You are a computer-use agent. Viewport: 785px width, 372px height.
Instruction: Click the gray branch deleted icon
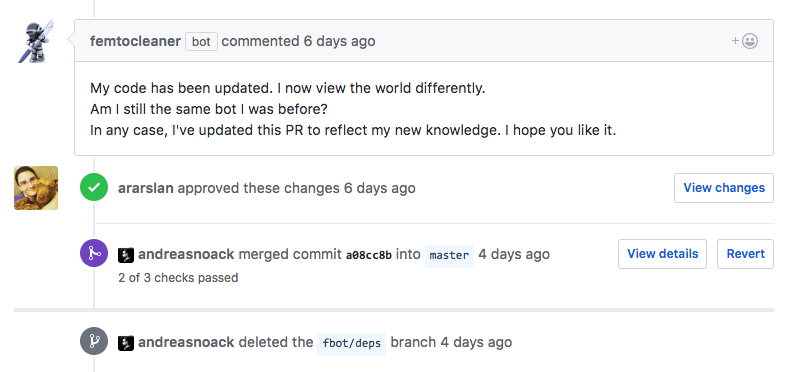click(x=94, y=341)
